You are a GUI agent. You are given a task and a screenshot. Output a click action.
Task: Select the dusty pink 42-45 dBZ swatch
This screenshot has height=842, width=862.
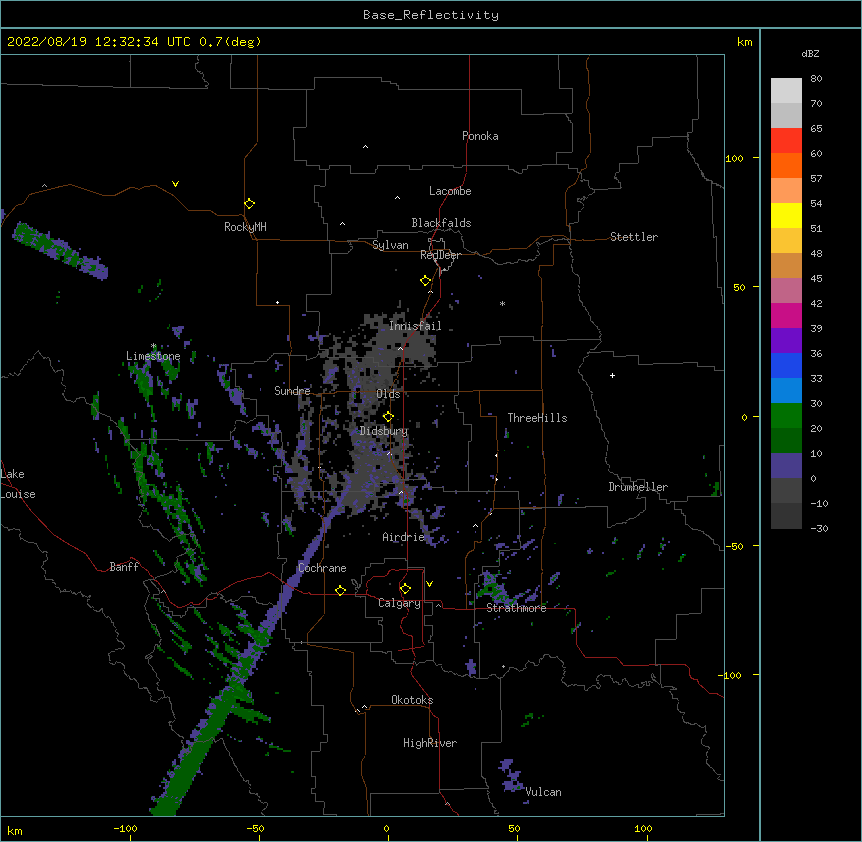tap(786, 290)
